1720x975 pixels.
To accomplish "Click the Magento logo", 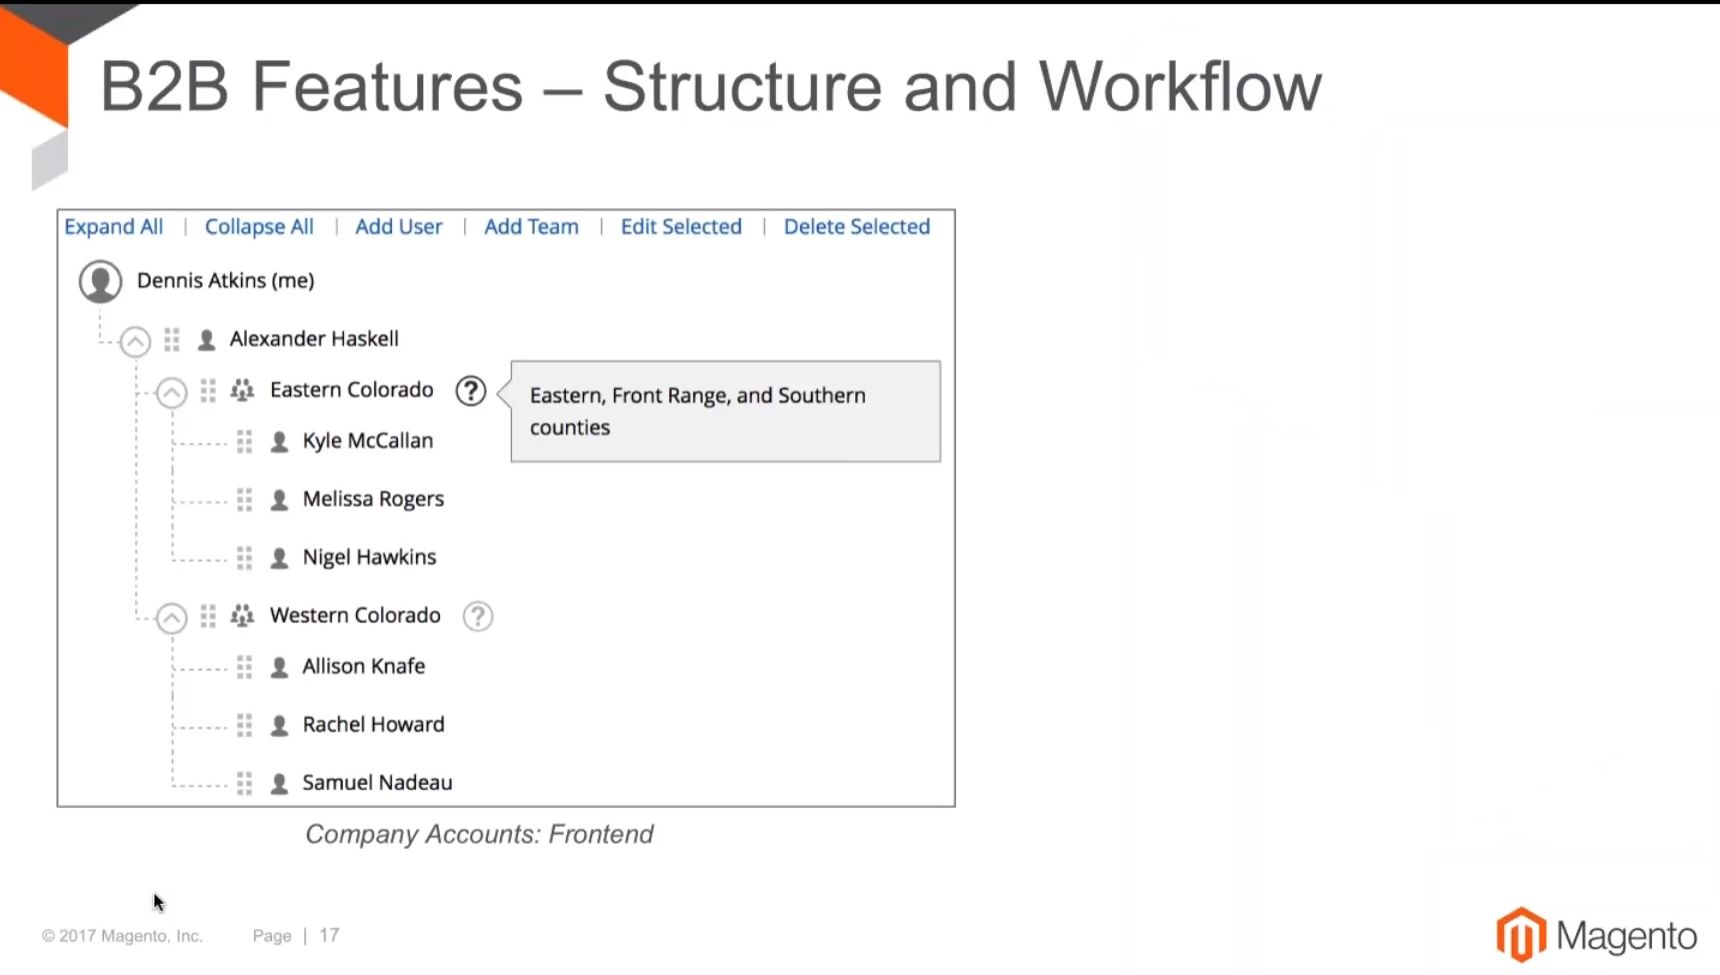I will pyautogui.click(x=1596, y=935).
